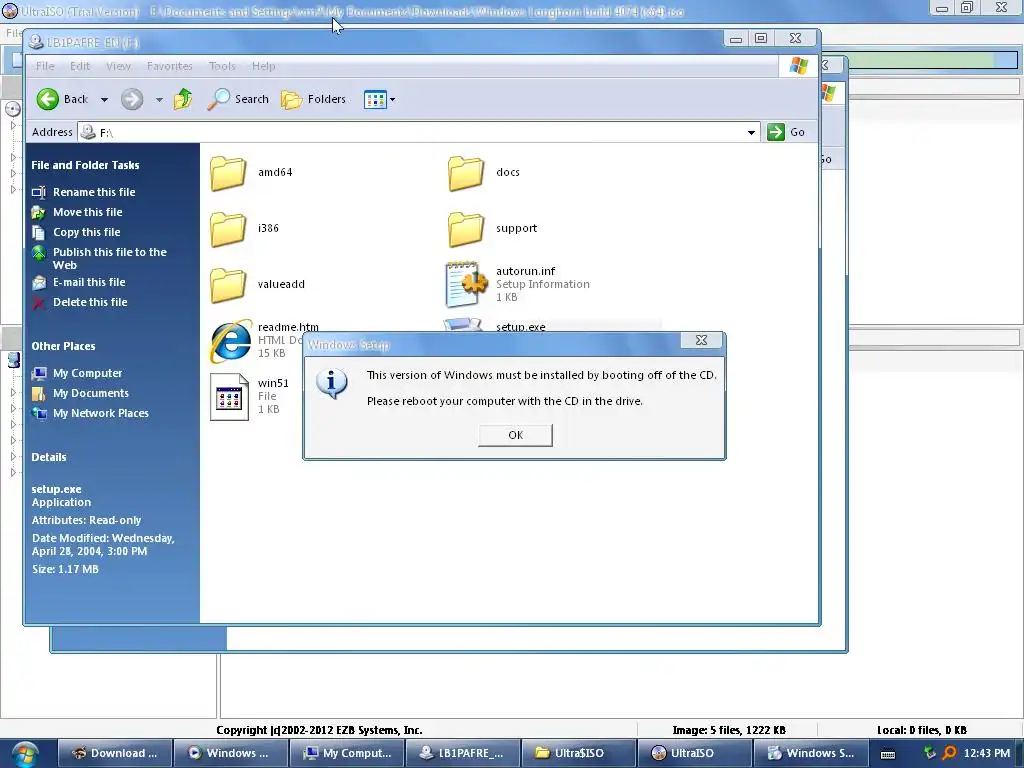1024x768 pixels.
Task: Switch to Windows Setup taskbar button
Action: (810, 753)
